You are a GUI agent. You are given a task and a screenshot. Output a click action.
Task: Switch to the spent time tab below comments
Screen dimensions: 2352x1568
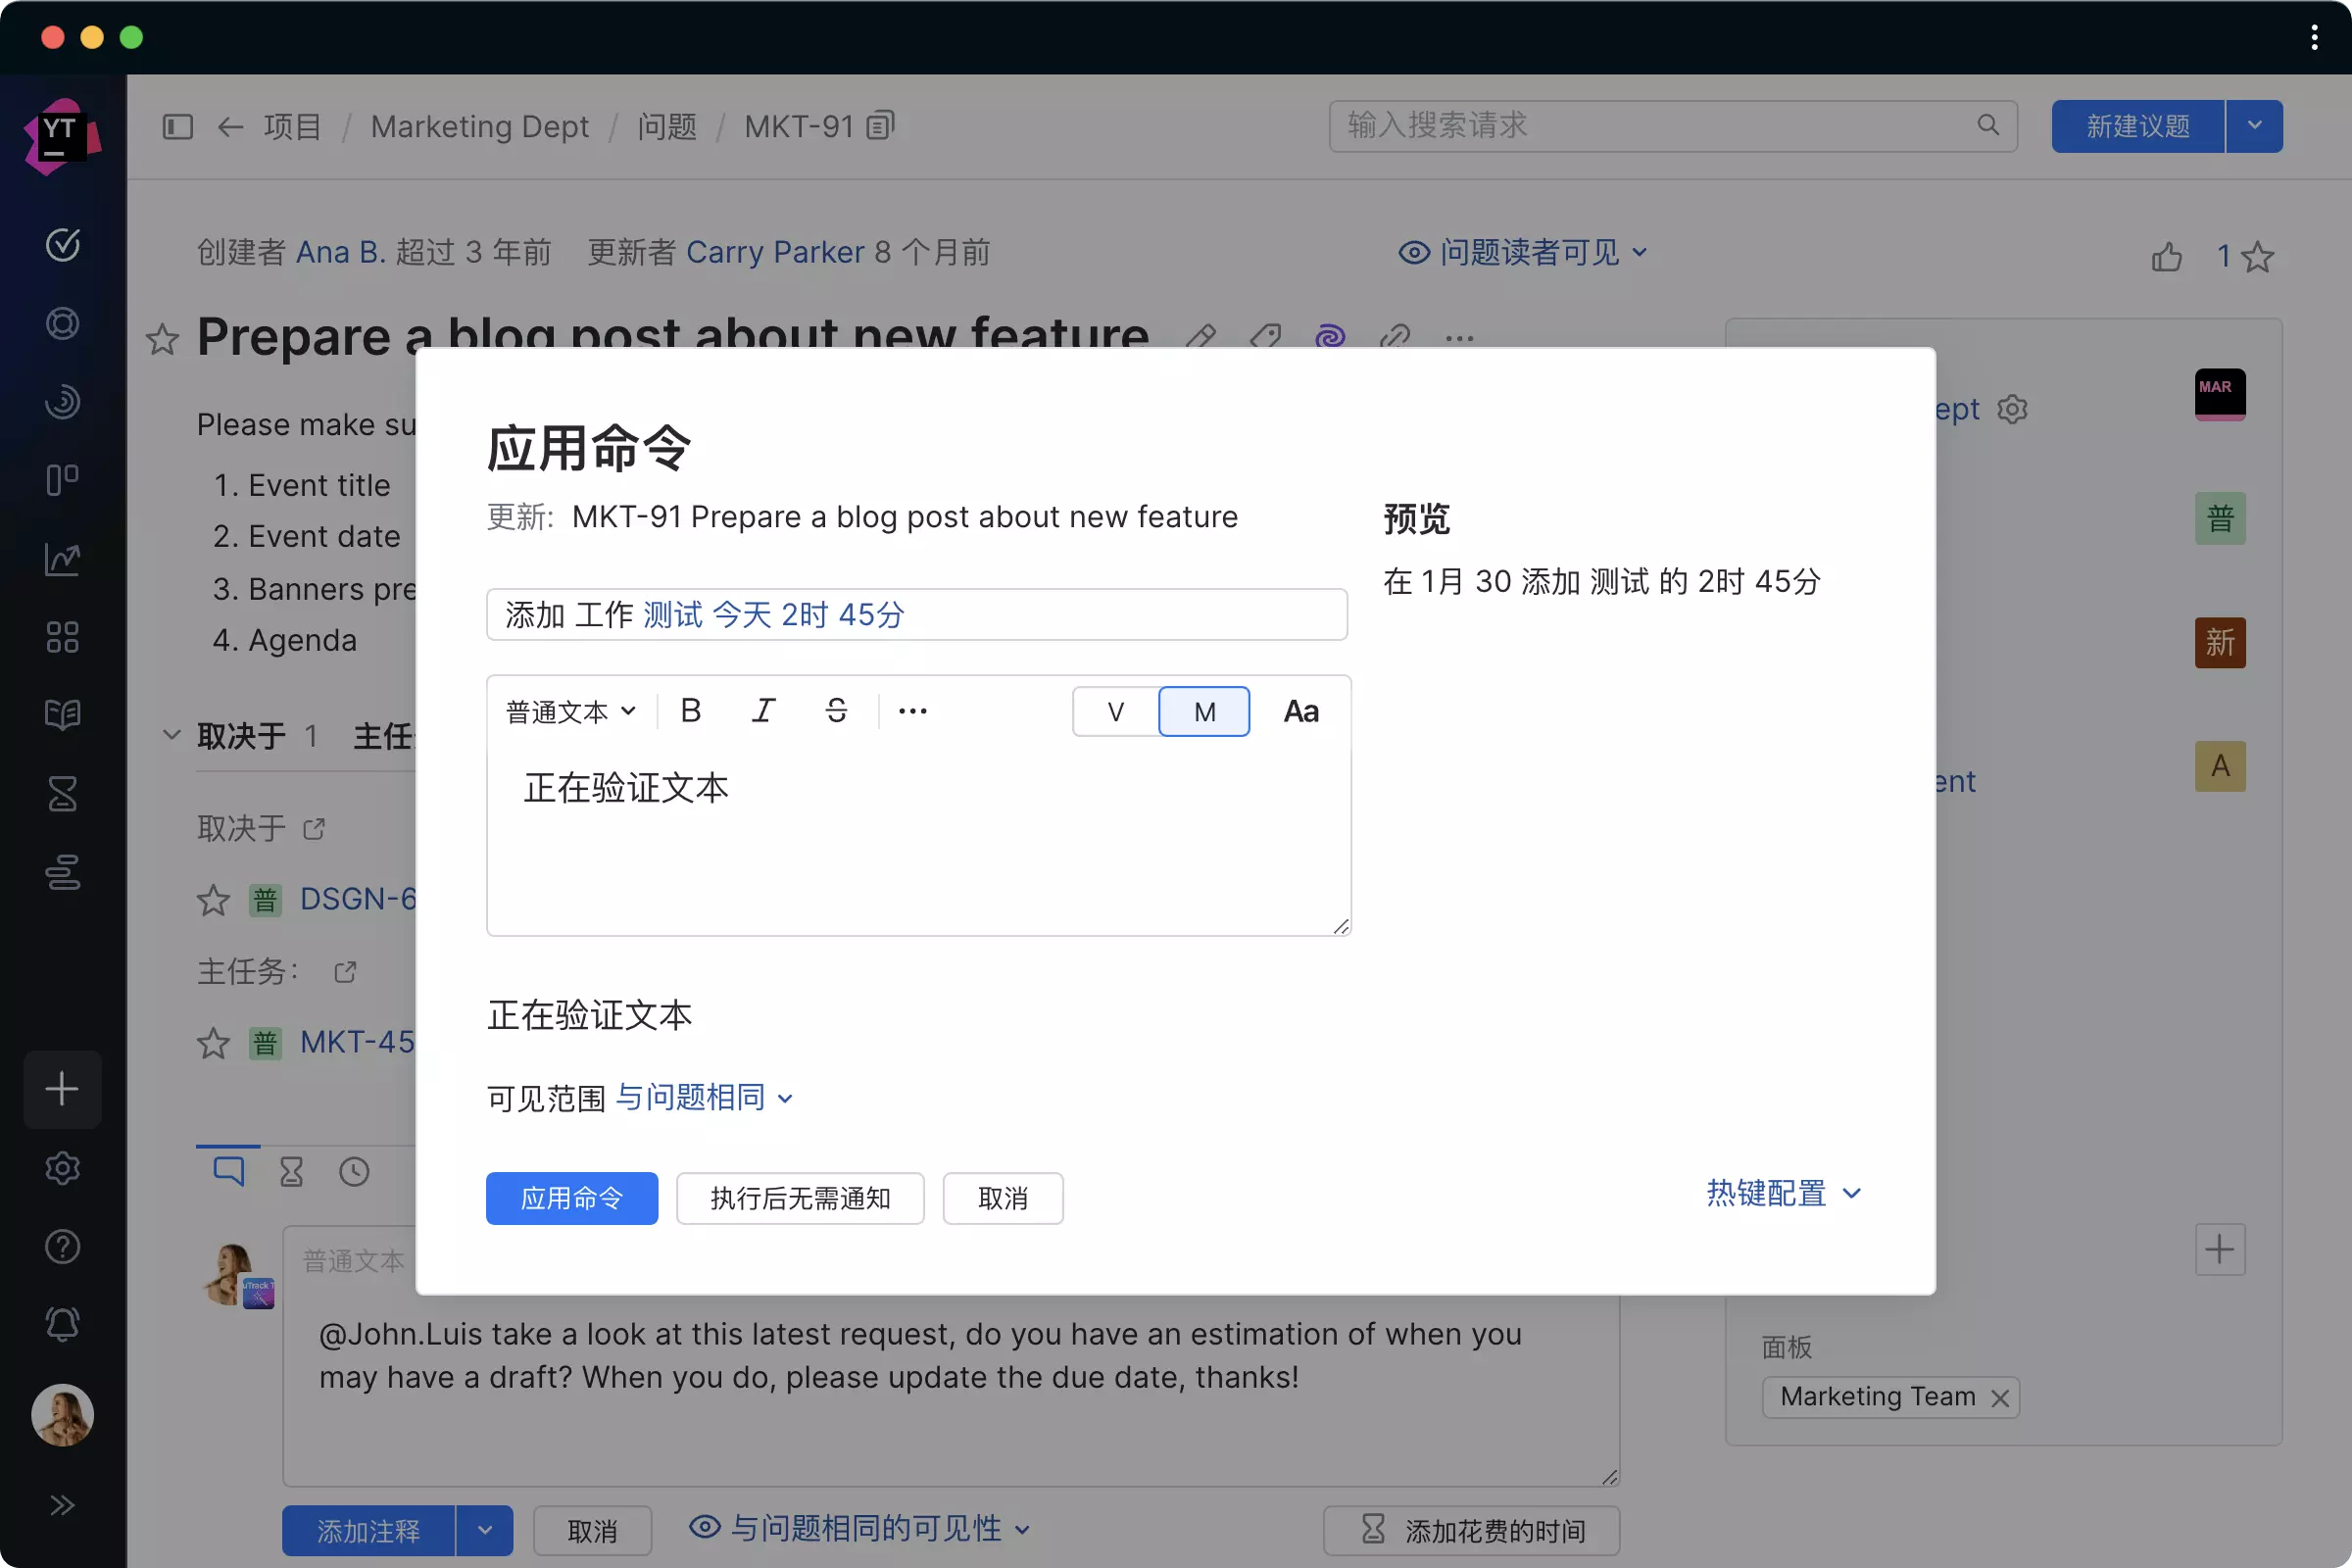tap(291, 1170)
